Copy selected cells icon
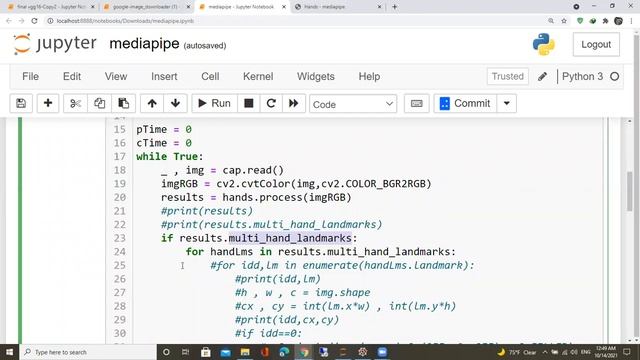The height and width of the screenshot is (360, 640). click(99, 104)
